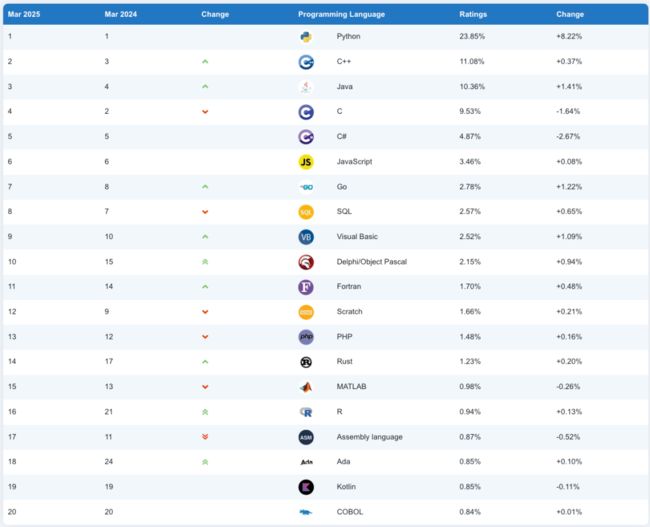The width and height of the screenshot is (650, 527).
Task: Click the Go language logo
Action: (306, 187)
